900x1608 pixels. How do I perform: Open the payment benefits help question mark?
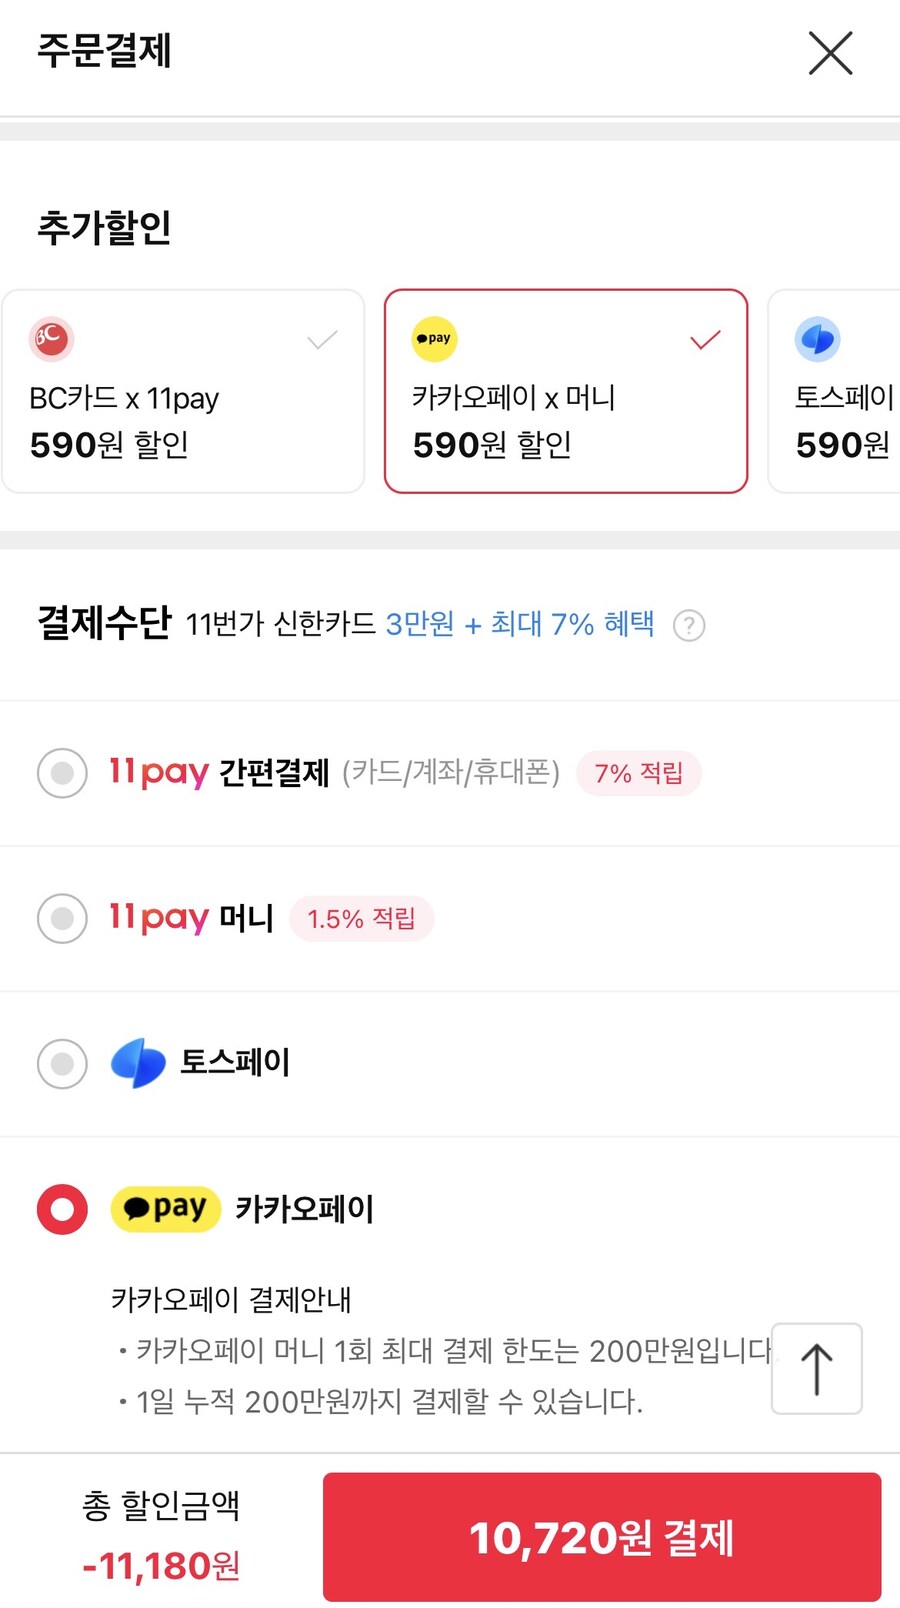click(x=689, y=625)
